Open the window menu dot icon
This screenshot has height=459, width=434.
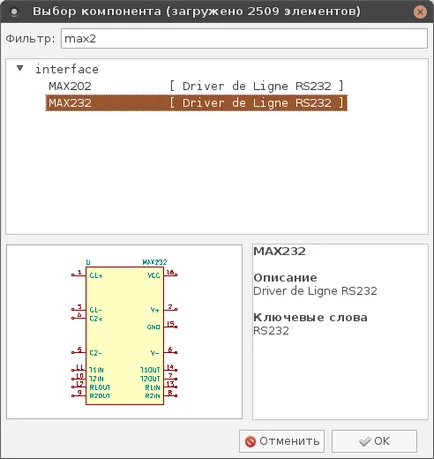14,12
